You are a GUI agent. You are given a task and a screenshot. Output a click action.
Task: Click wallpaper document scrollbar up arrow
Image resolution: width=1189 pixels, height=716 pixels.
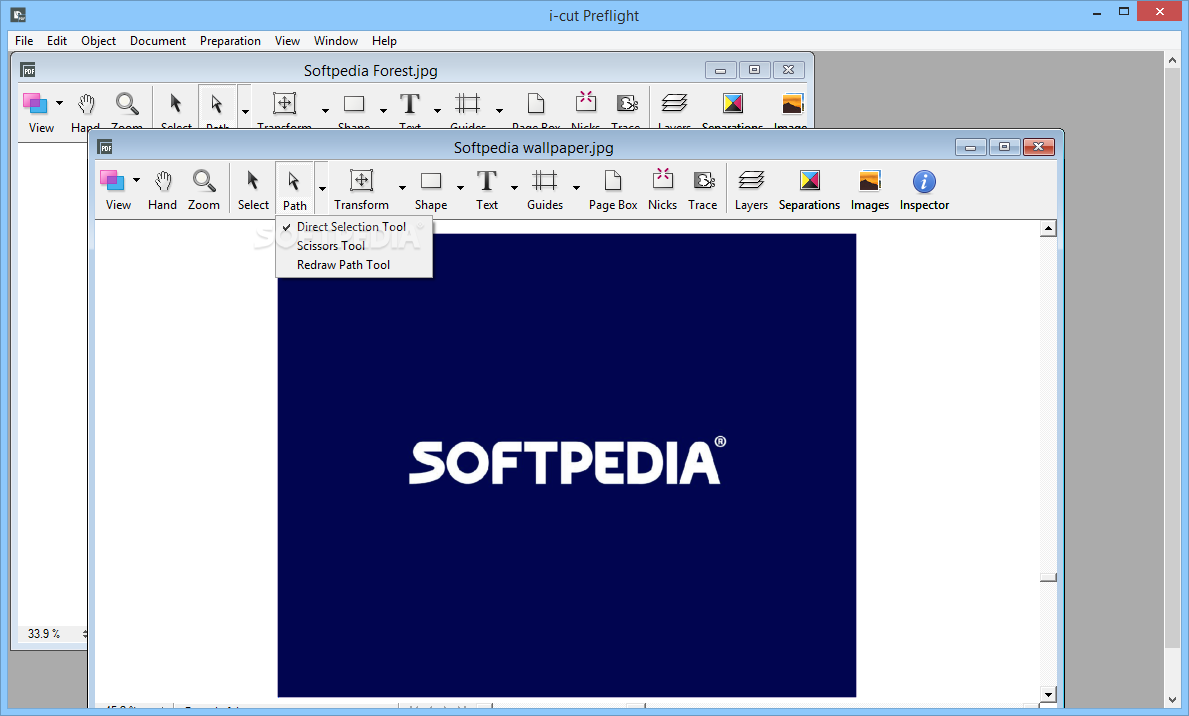tap(1049, 228)
